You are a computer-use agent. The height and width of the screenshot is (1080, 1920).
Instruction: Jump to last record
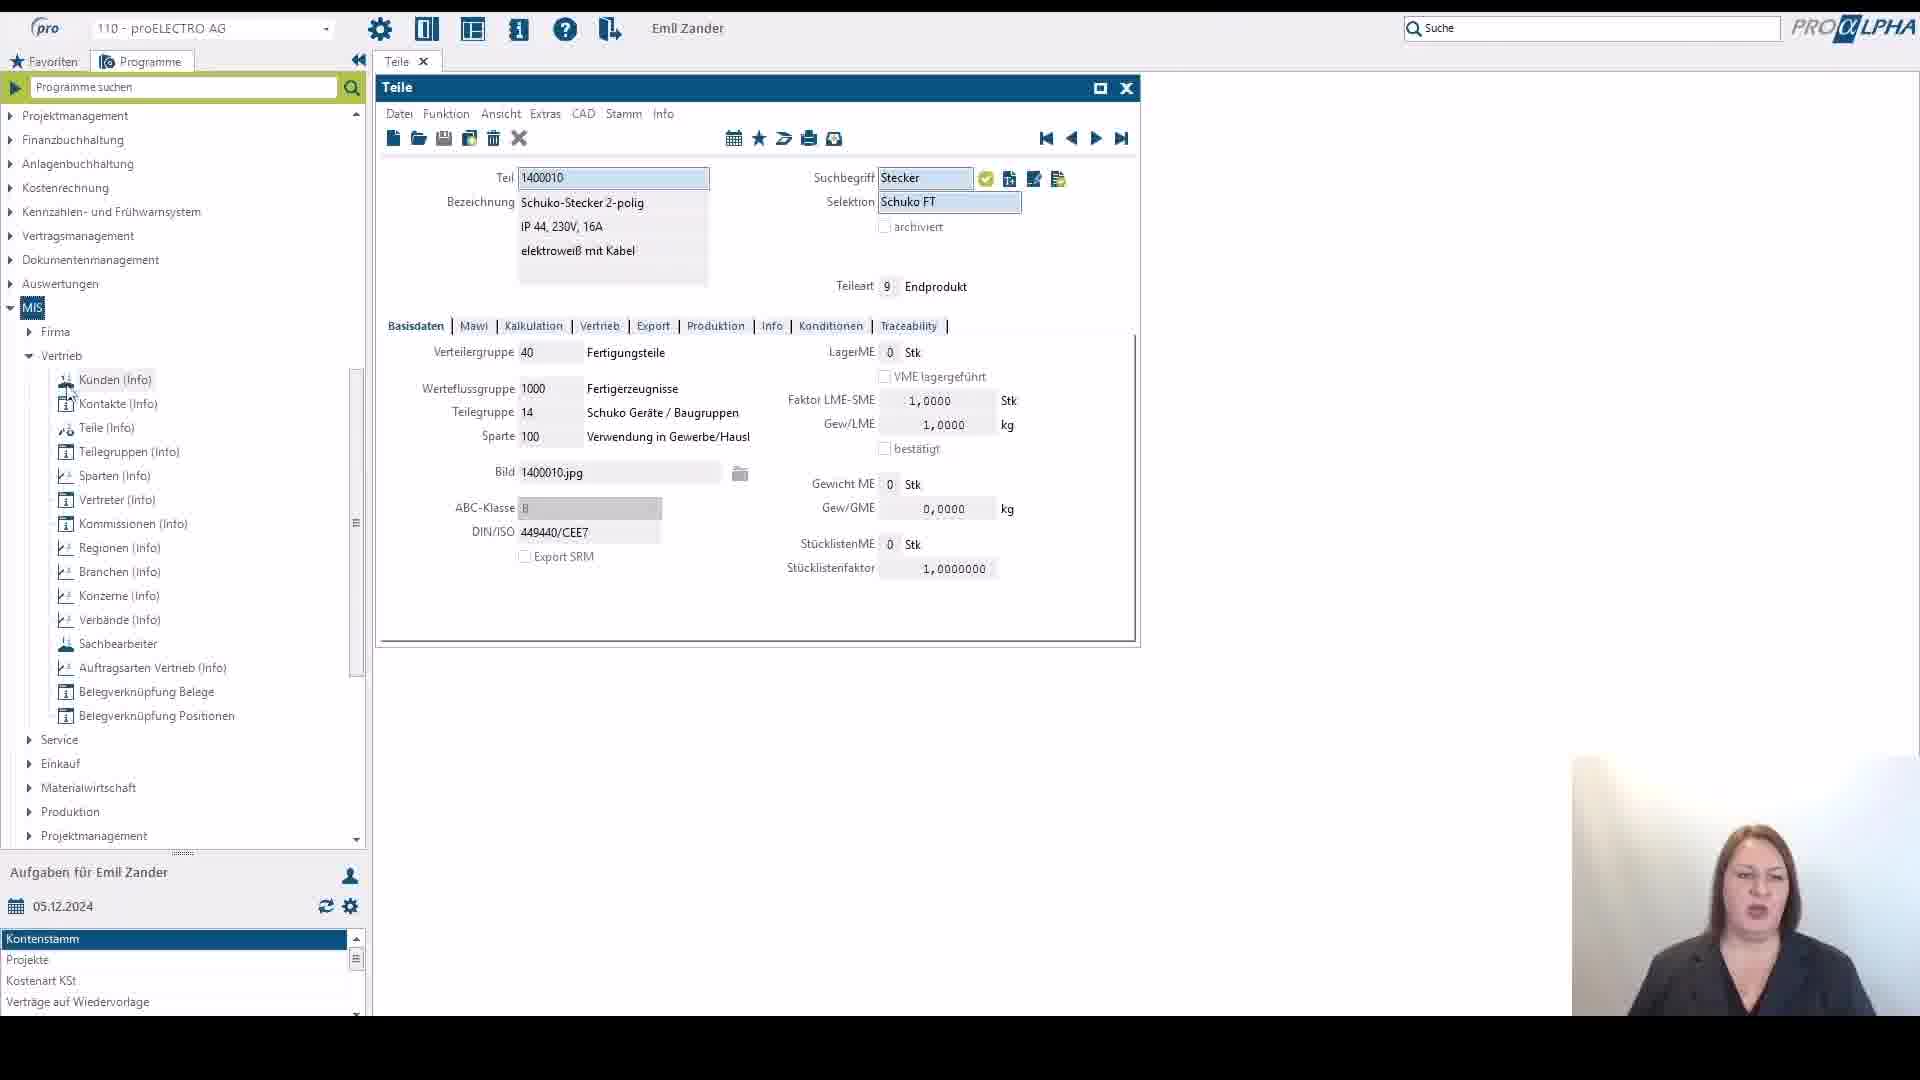(1121, 139)
